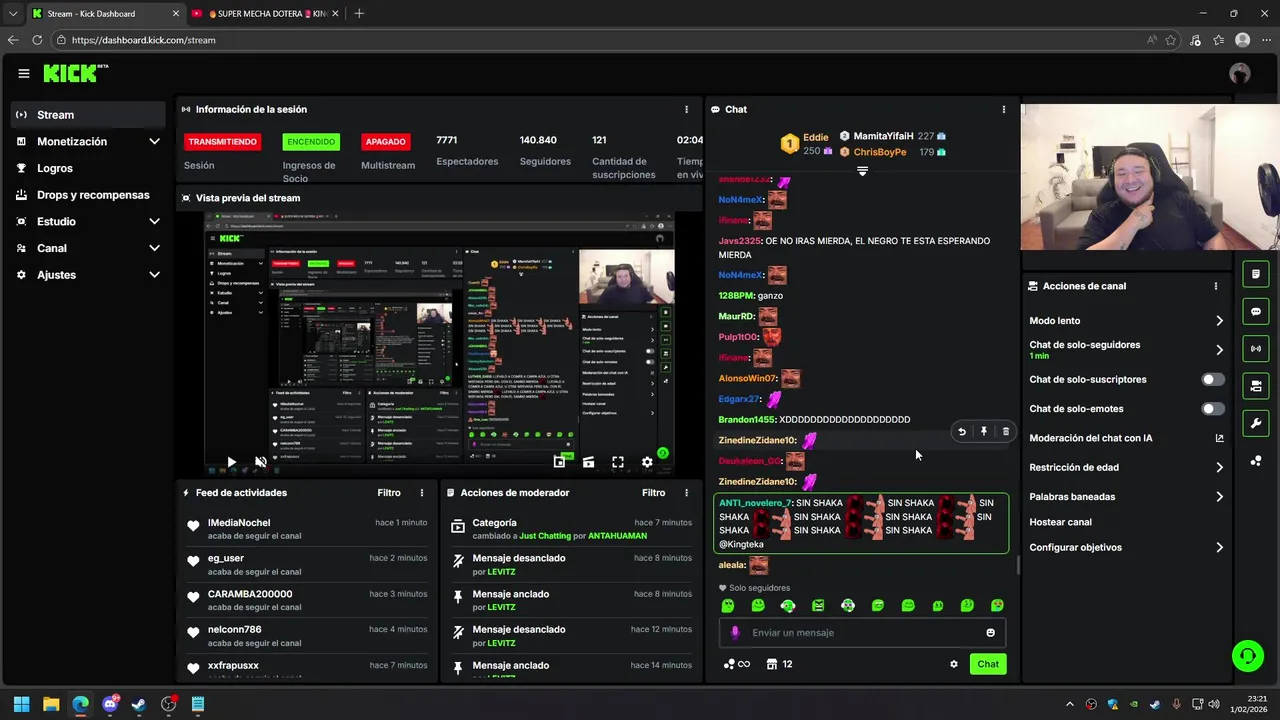1280x720 pixels.
Task: Play the stream preview video
Action: [x=231, y=462]
